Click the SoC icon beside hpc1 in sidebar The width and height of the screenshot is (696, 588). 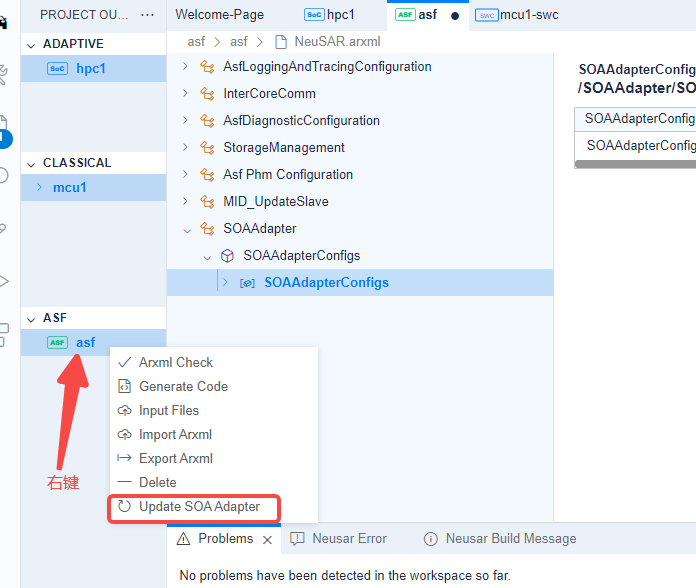[57, 69]
